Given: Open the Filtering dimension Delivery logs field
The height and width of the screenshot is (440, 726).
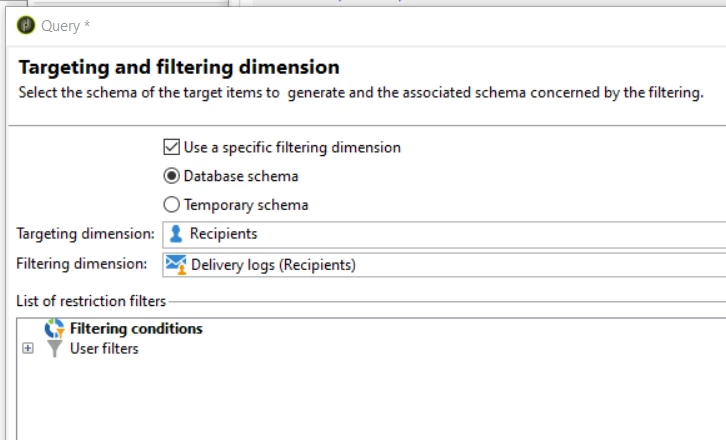Looking at the screenshot, I should pyautogui.click(x=450, y=265).
